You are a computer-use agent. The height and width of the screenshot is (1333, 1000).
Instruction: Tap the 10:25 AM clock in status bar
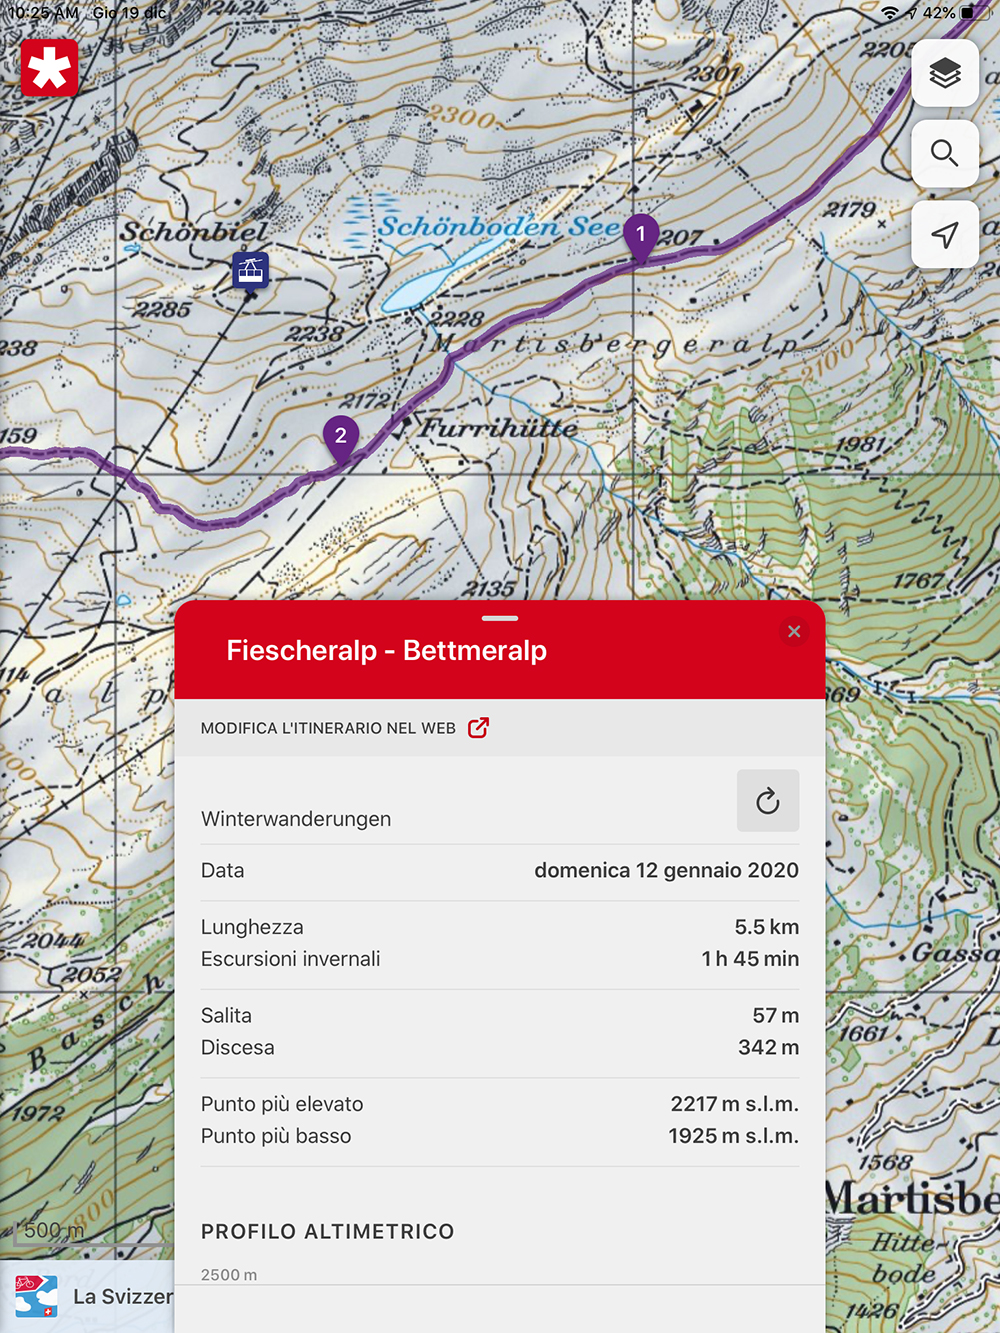43,13
